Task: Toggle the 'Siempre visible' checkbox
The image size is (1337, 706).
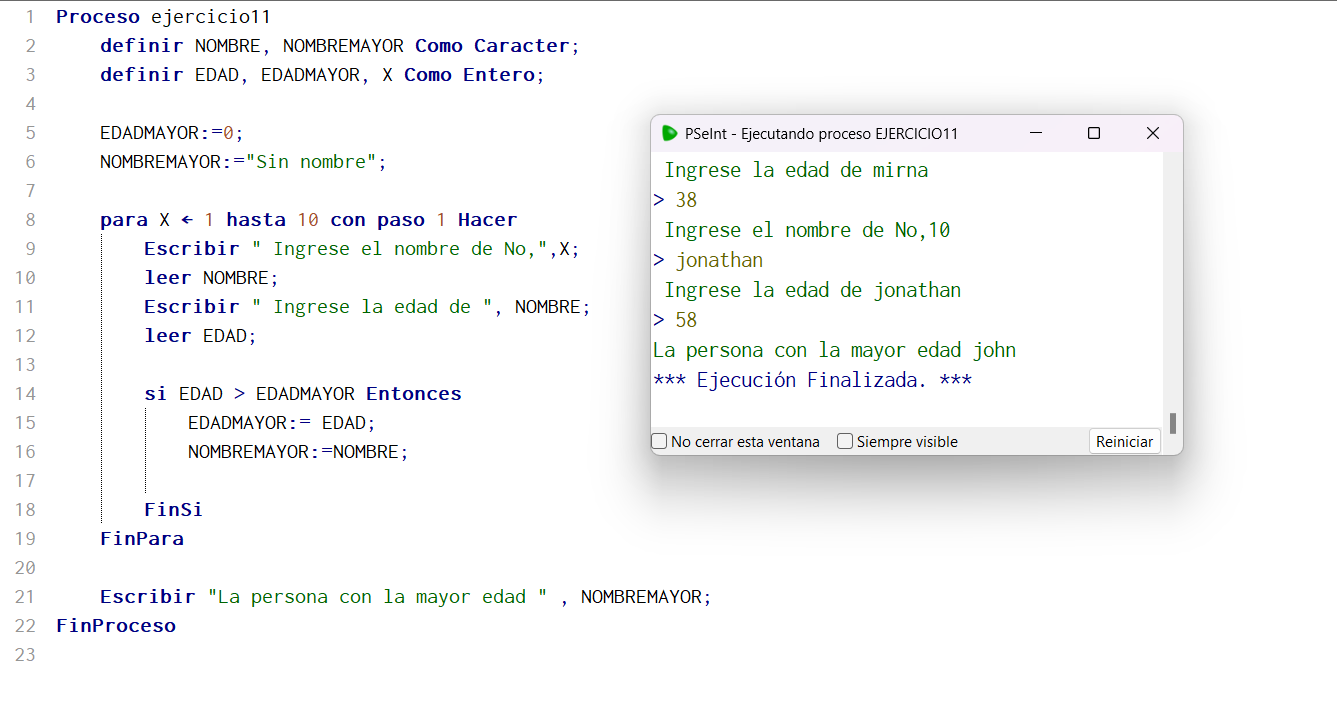Action: 845,441
